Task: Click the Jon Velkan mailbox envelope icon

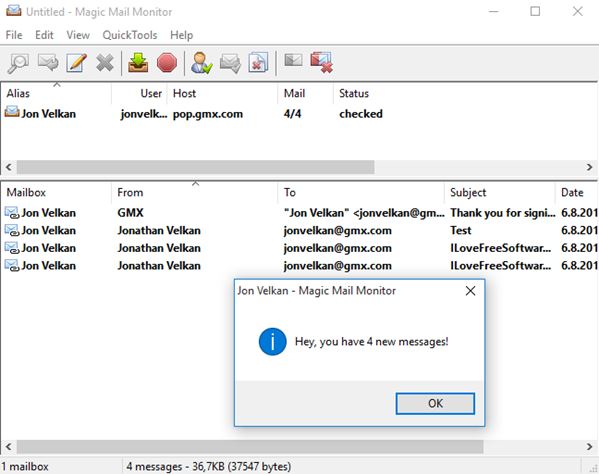Action: point(12,112)
